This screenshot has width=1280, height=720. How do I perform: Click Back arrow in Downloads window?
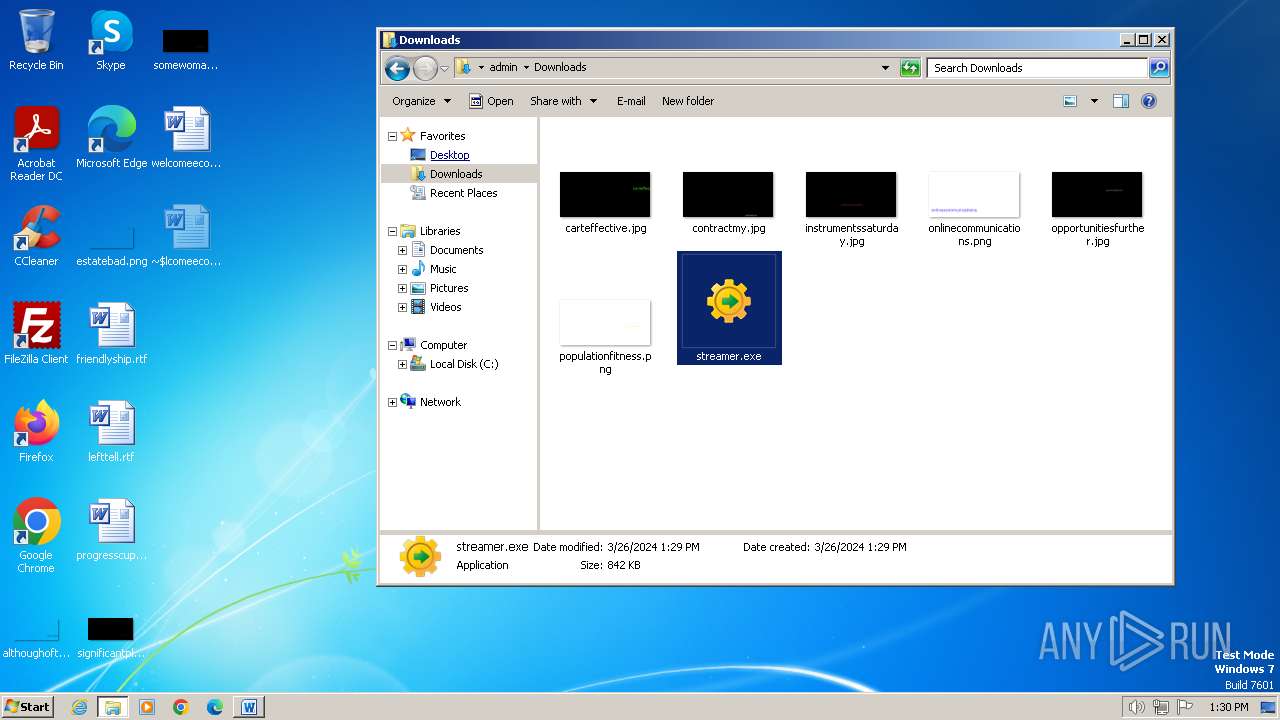[x=397, y=68]
